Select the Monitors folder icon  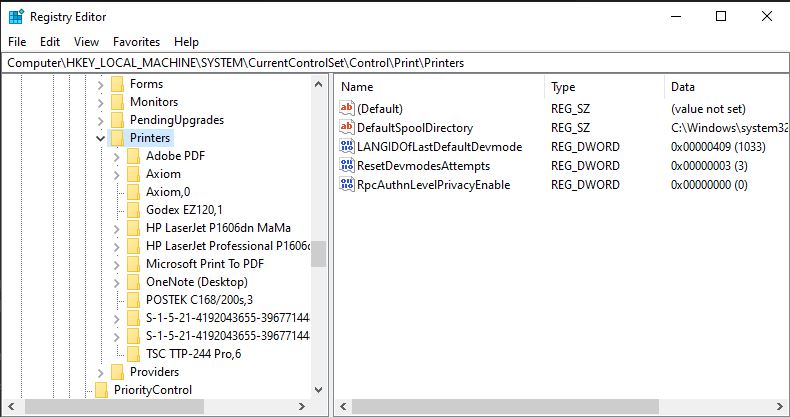click(117, 102)
